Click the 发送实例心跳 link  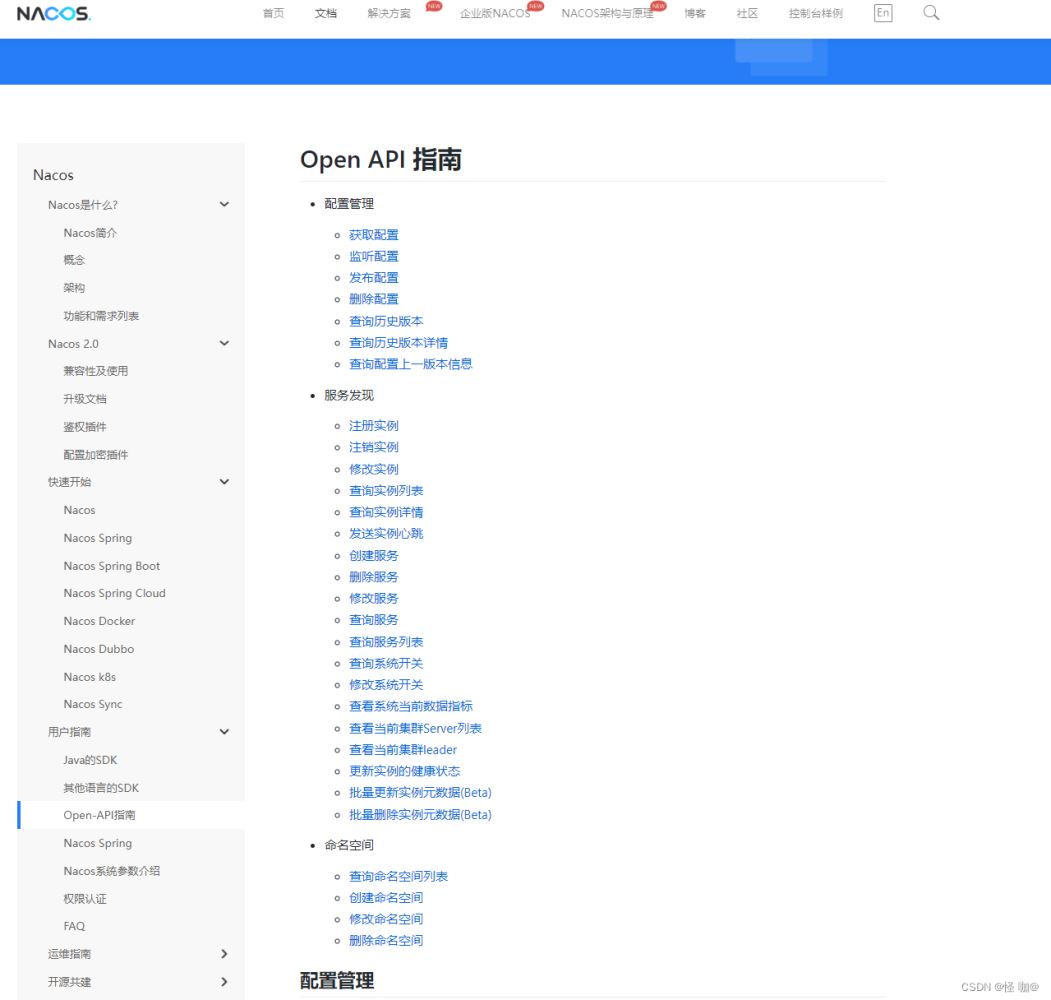pyautogui.click(x=385, y=534)
